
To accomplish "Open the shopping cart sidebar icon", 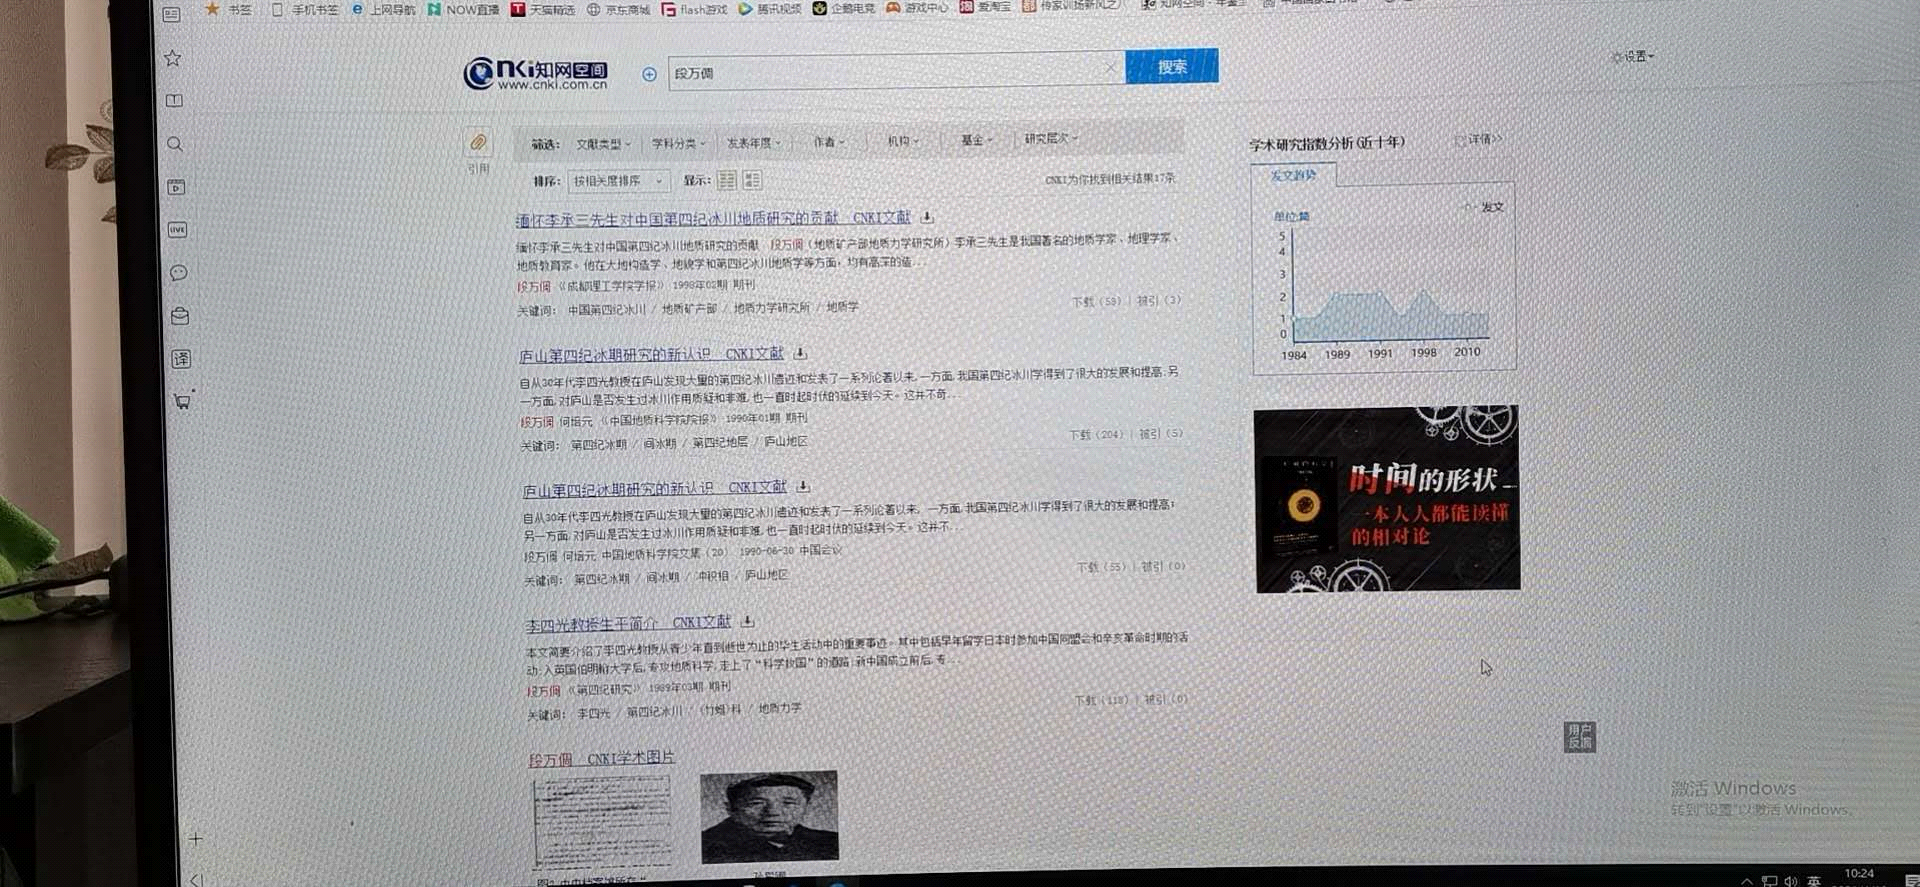I will (182, 402).
